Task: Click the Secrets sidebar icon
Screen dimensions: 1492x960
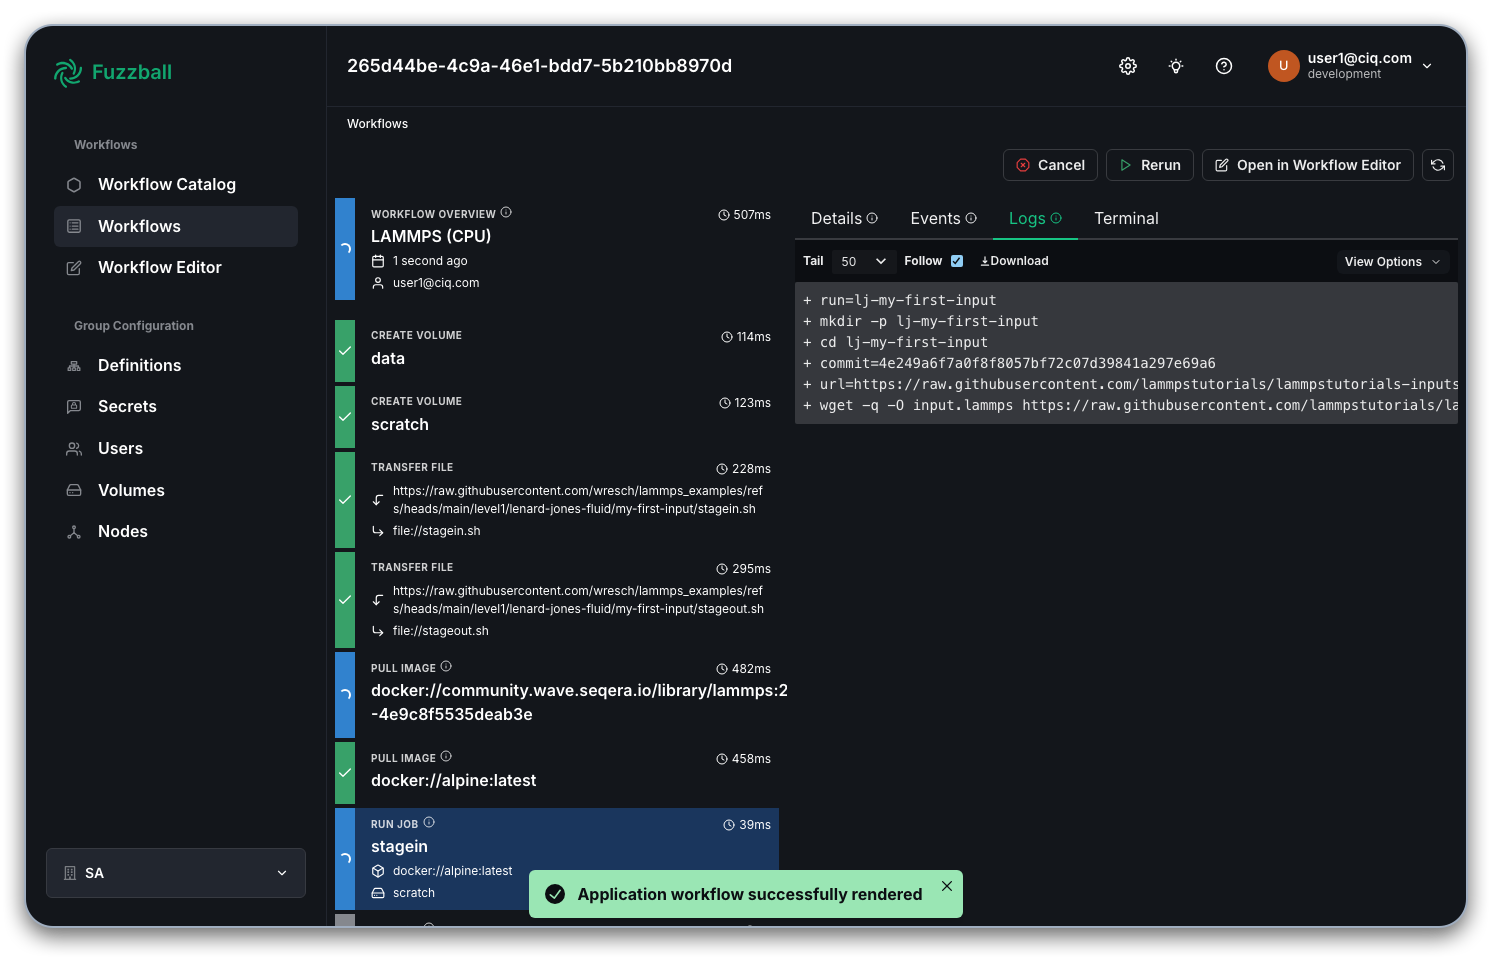Action: click(74, 407)
